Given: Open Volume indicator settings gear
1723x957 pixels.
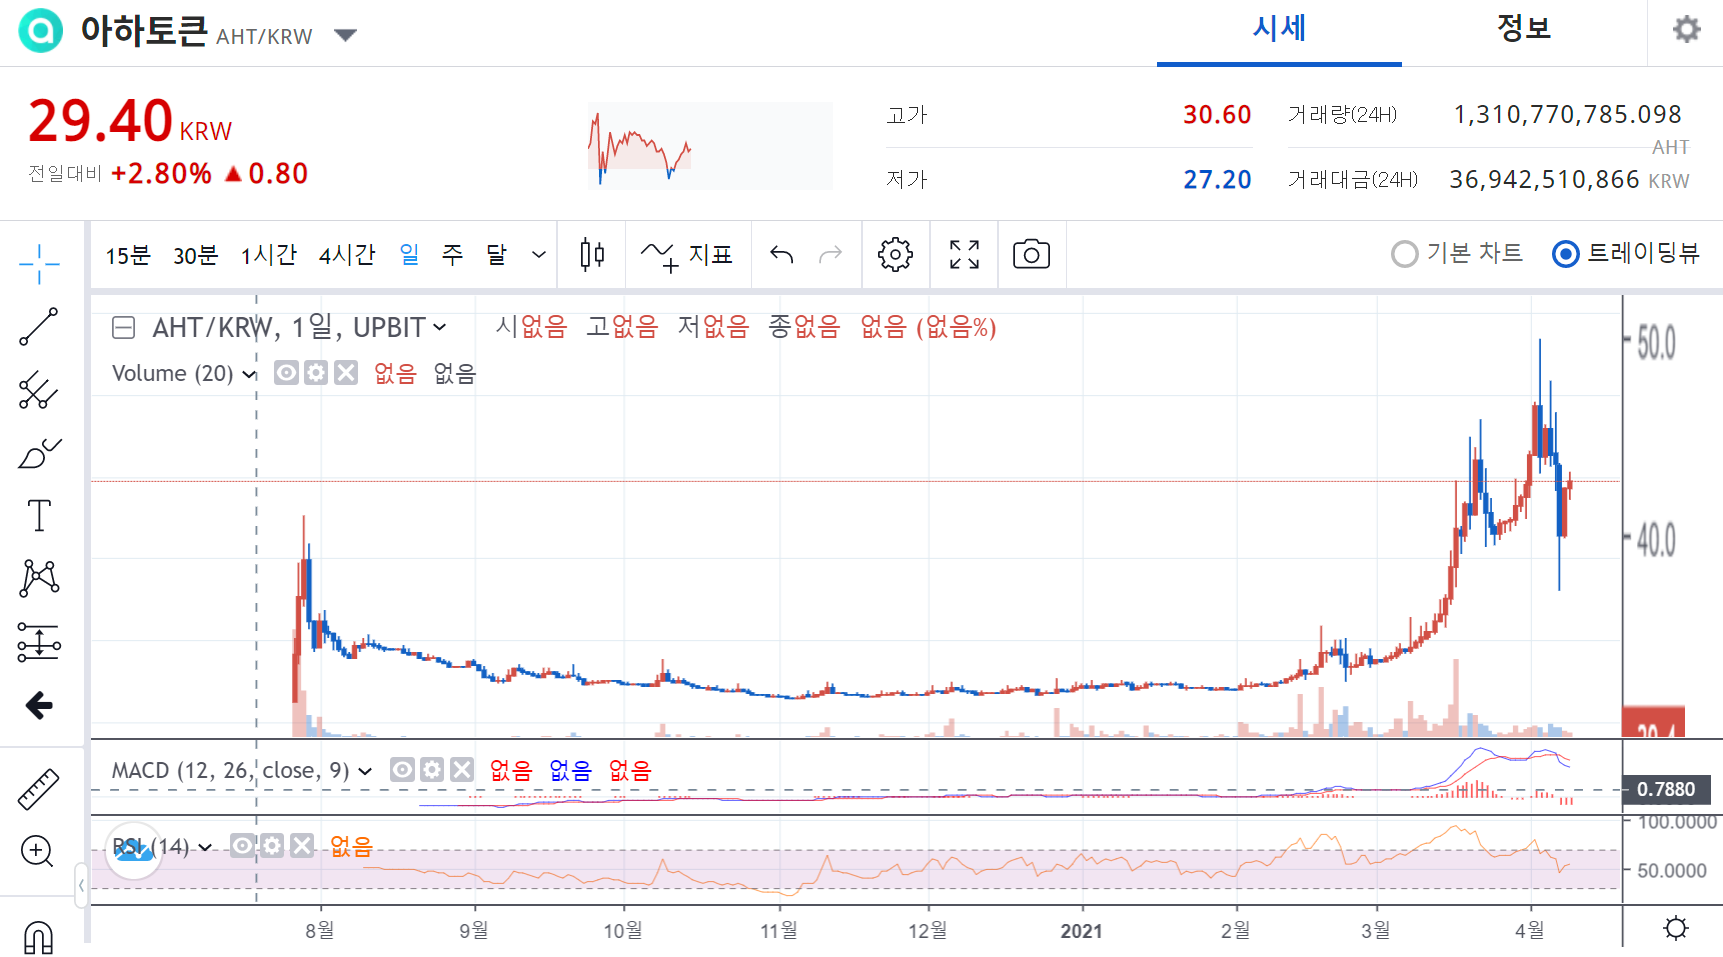Looking at the screenshot, I should 316,373.
